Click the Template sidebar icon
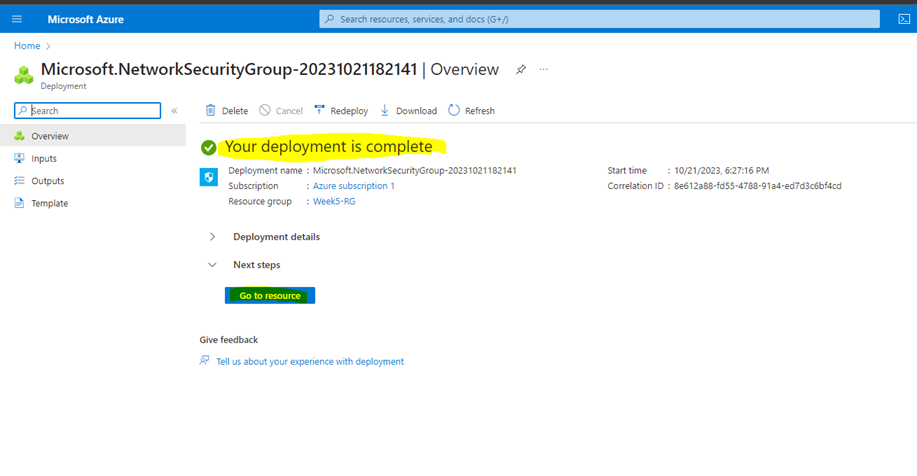917x476 pixels. (x=19, y=203)
